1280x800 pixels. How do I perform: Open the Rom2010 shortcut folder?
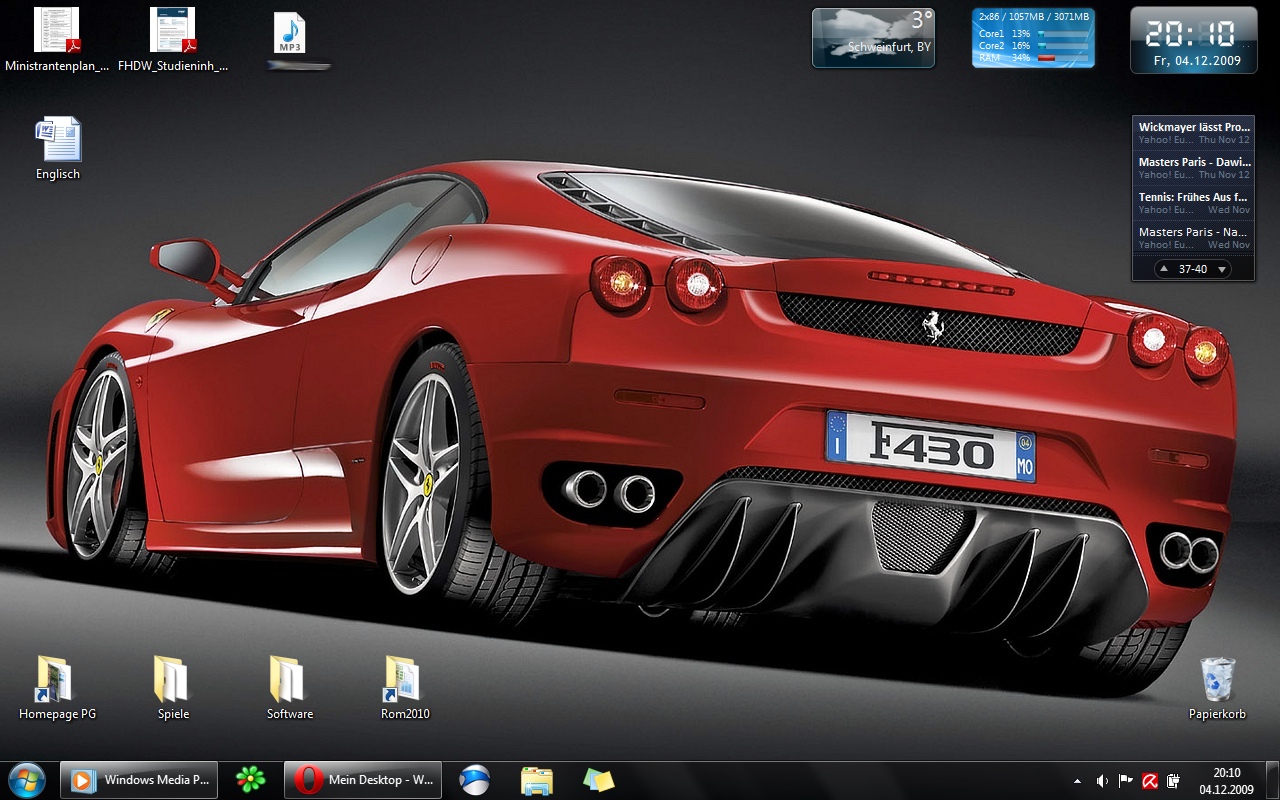pyautogui.click(x=405, y=680)
